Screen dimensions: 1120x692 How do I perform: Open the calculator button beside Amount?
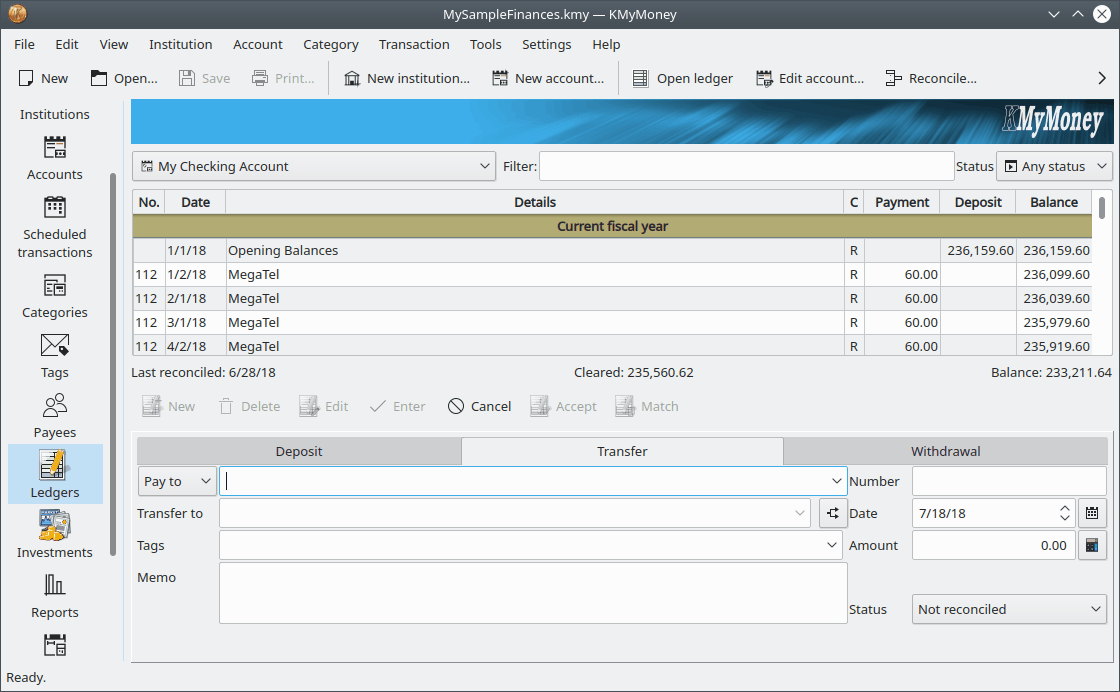(x=1092, y=546)
